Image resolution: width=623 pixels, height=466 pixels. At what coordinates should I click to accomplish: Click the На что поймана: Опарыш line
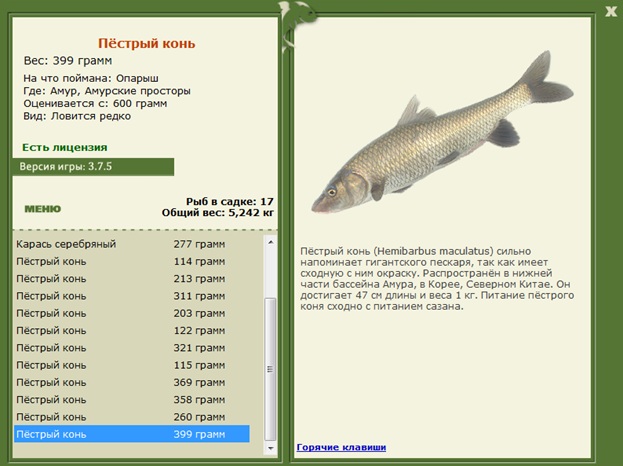pyautogui.click(x=91, y=78)
